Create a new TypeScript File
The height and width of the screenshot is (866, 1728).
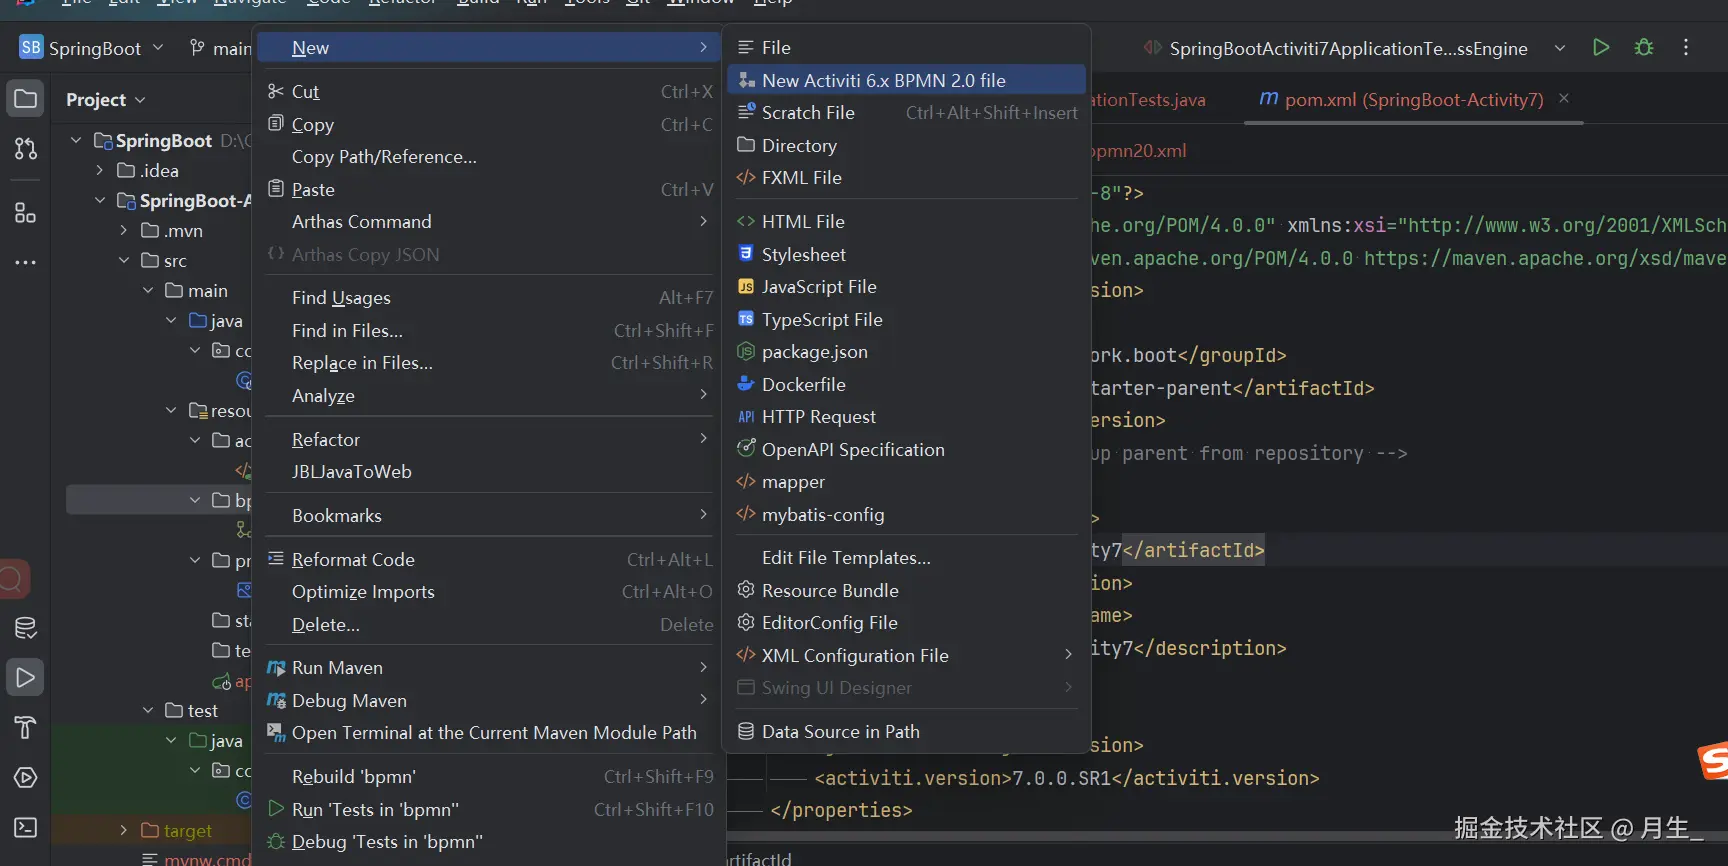tap(906, 319)
